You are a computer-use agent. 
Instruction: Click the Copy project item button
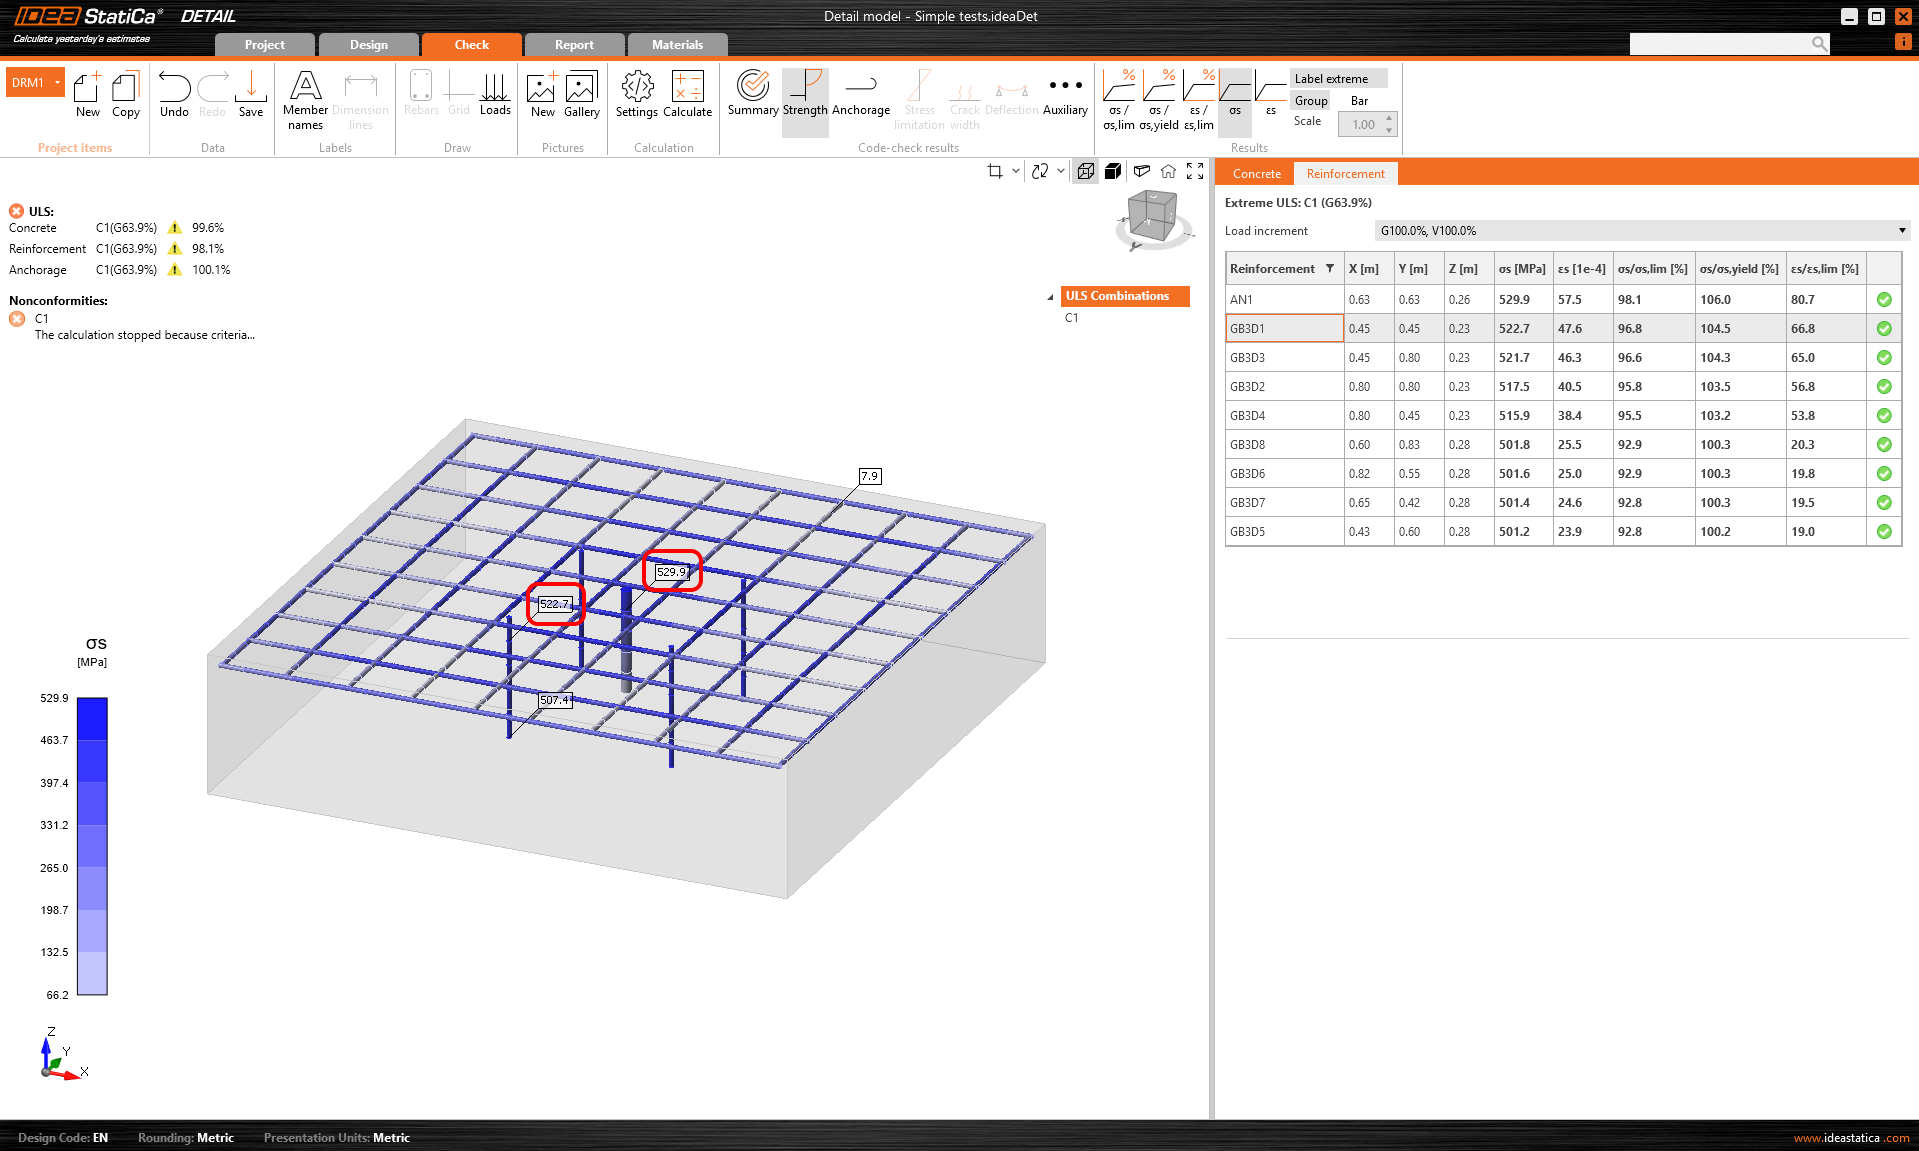tap(125, 95)
